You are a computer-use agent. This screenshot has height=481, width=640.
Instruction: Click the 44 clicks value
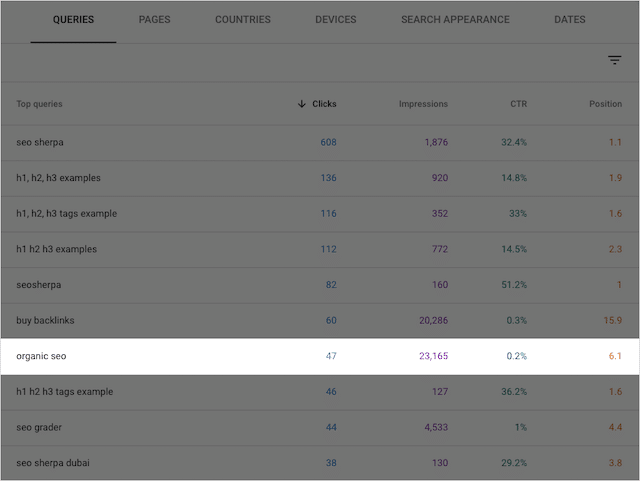[331, 428]
